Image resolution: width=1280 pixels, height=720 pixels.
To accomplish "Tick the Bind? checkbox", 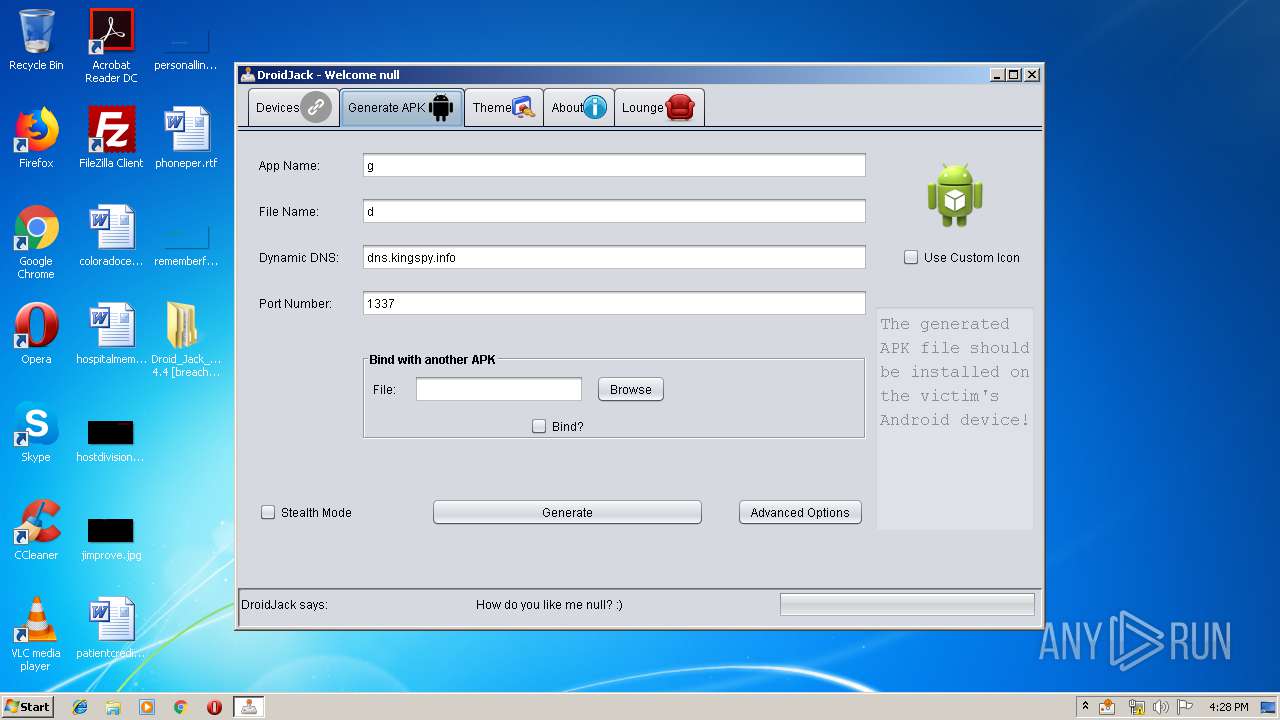I will pos(539,426).
